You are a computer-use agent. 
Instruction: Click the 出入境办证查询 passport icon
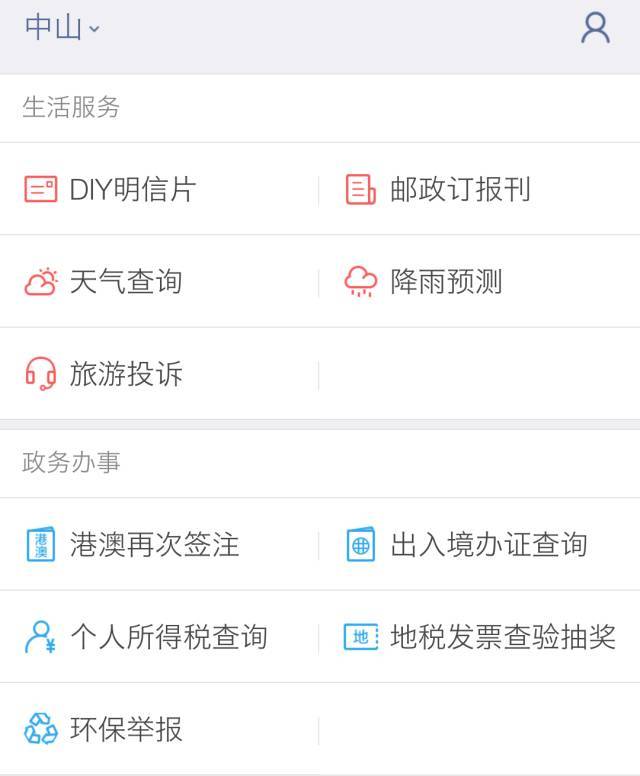coord(360,544)
